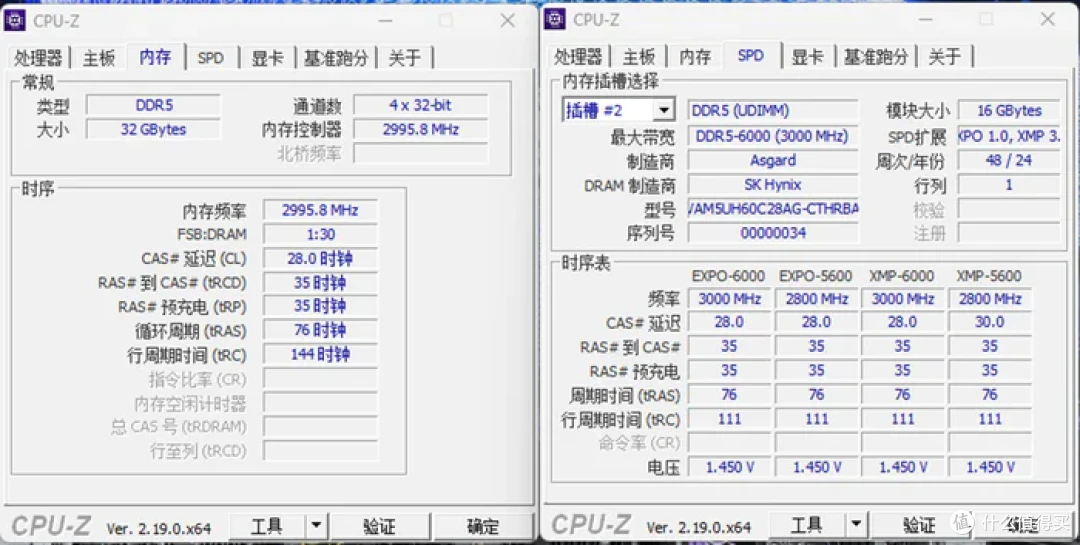Close the left CPU-Z window

pyautogui.click(x=508, y=21)
